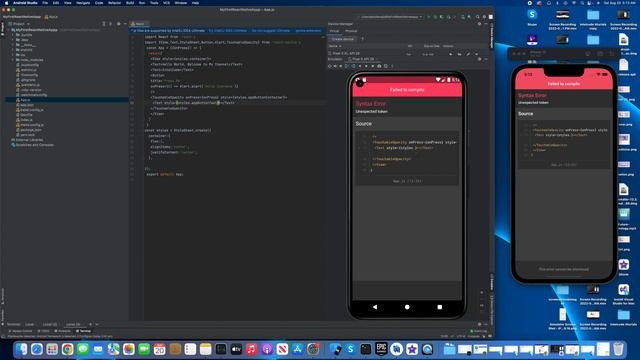Screen dimensions: 640x360
Task: Click the Android emulator home circle button
Action: 407,307
